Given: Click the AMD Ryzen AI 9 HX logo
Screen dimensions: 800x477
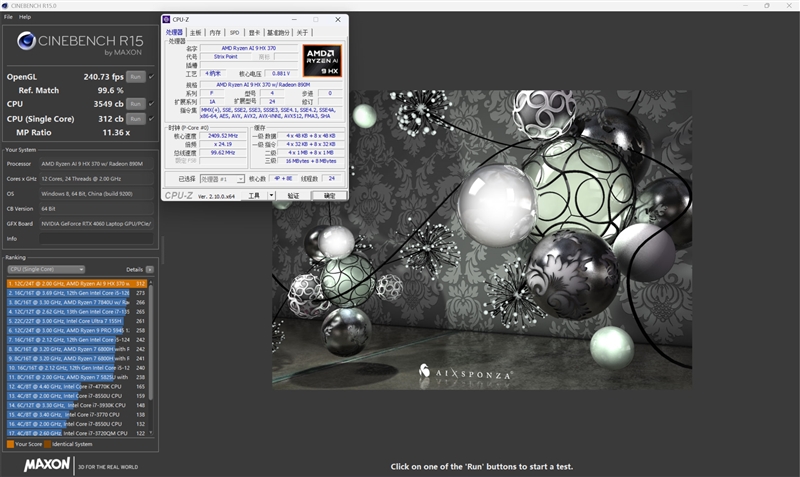Looking at the screenshot, I should (322, 61).
